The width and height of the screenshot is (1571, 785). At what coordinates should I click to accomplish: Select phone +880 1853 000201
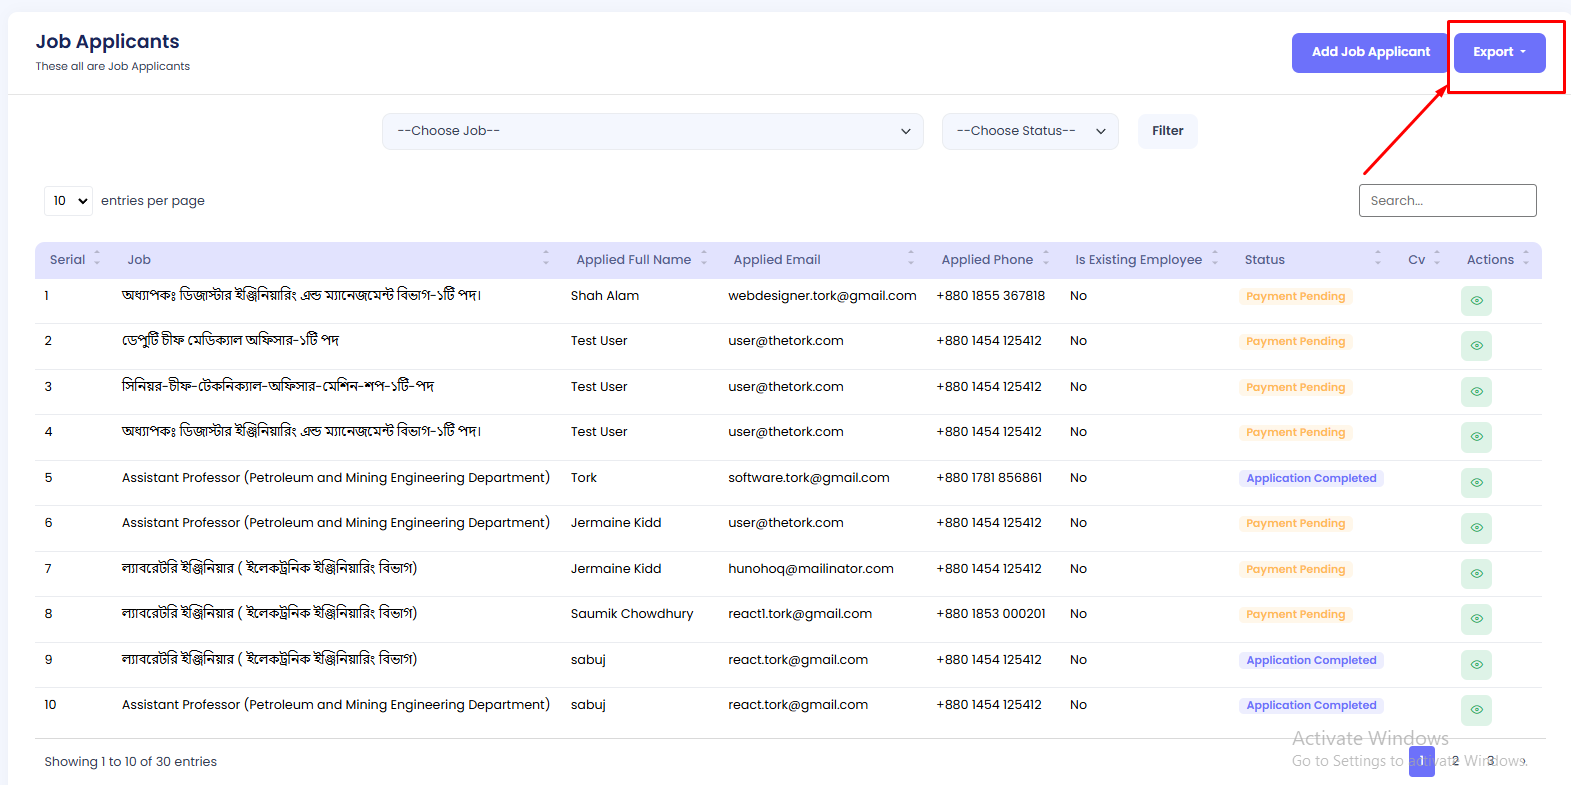click(991, 614)
